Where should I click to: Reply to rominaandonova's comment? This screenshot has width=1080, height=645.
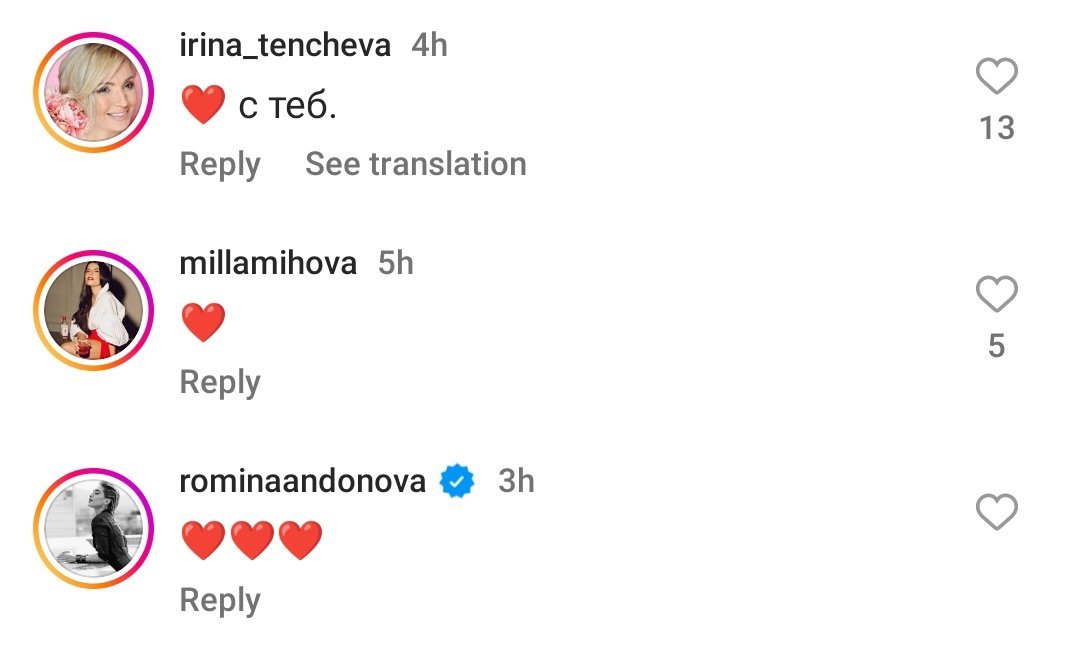point(219,600)
